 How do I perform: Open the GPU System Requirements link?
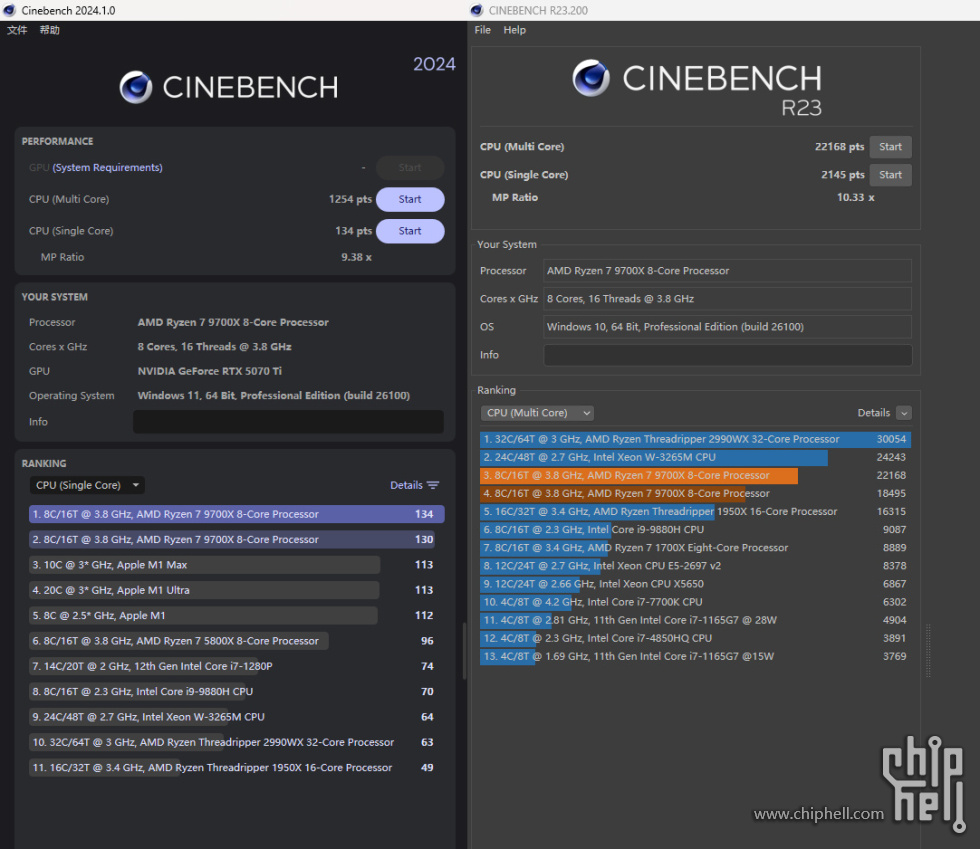[x=108, y=168]
